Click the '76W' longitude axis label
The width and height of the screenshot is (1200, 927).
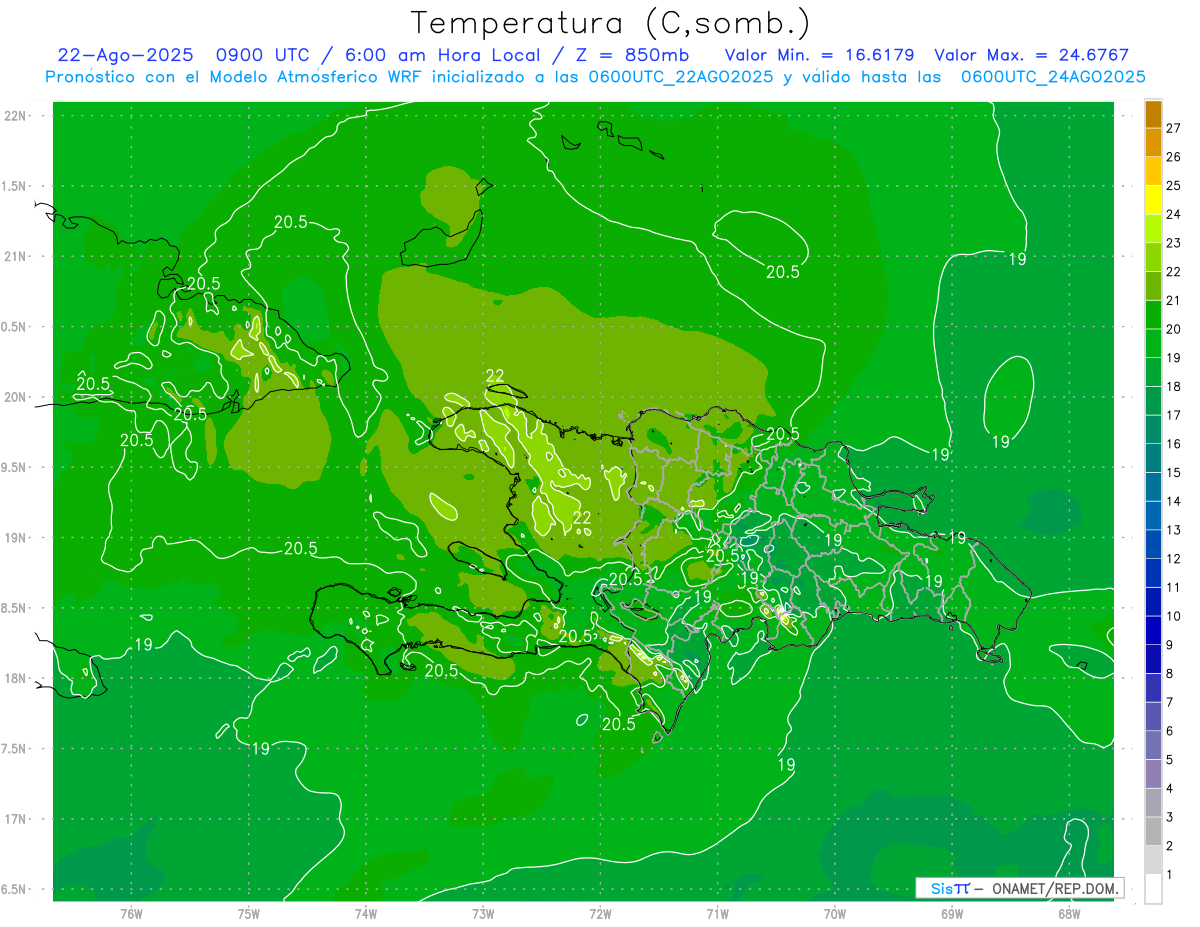131,913
